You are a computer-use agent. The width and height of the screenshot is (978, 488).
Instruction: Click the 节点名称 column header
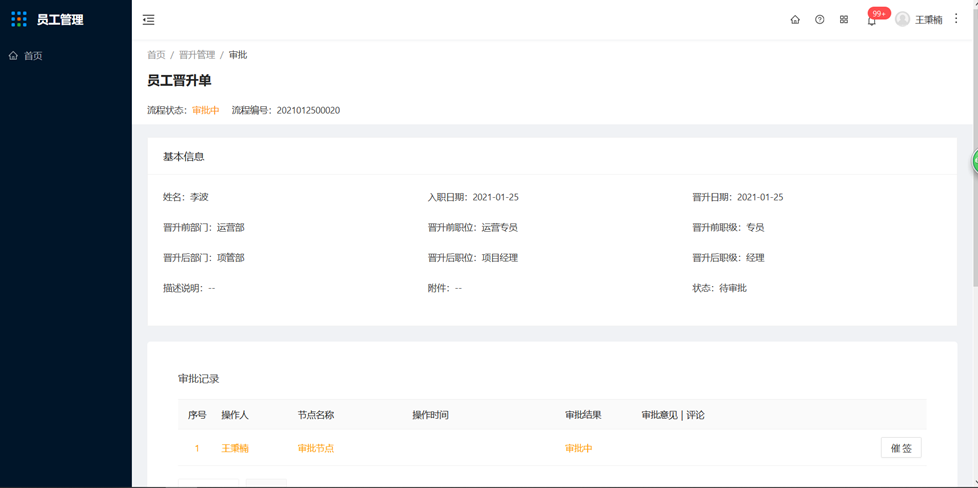(x=316, y=415)
